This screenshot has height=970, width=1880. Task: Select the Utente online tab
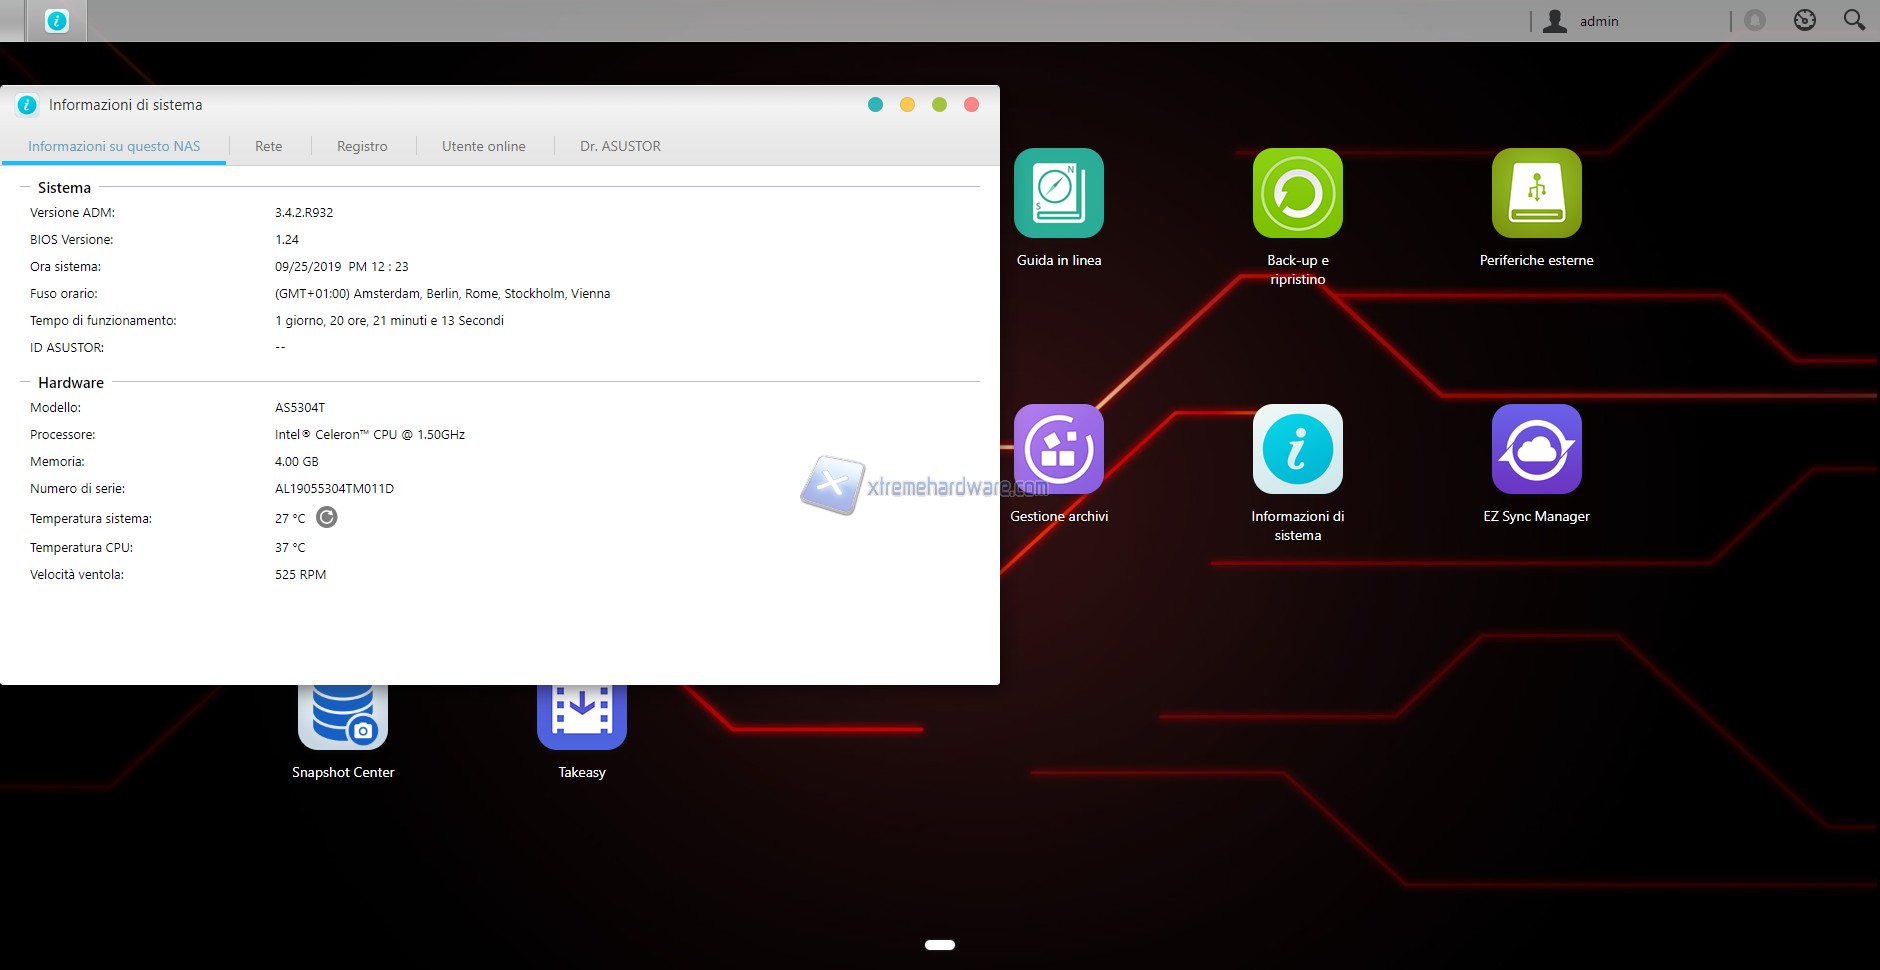point(483,146)
